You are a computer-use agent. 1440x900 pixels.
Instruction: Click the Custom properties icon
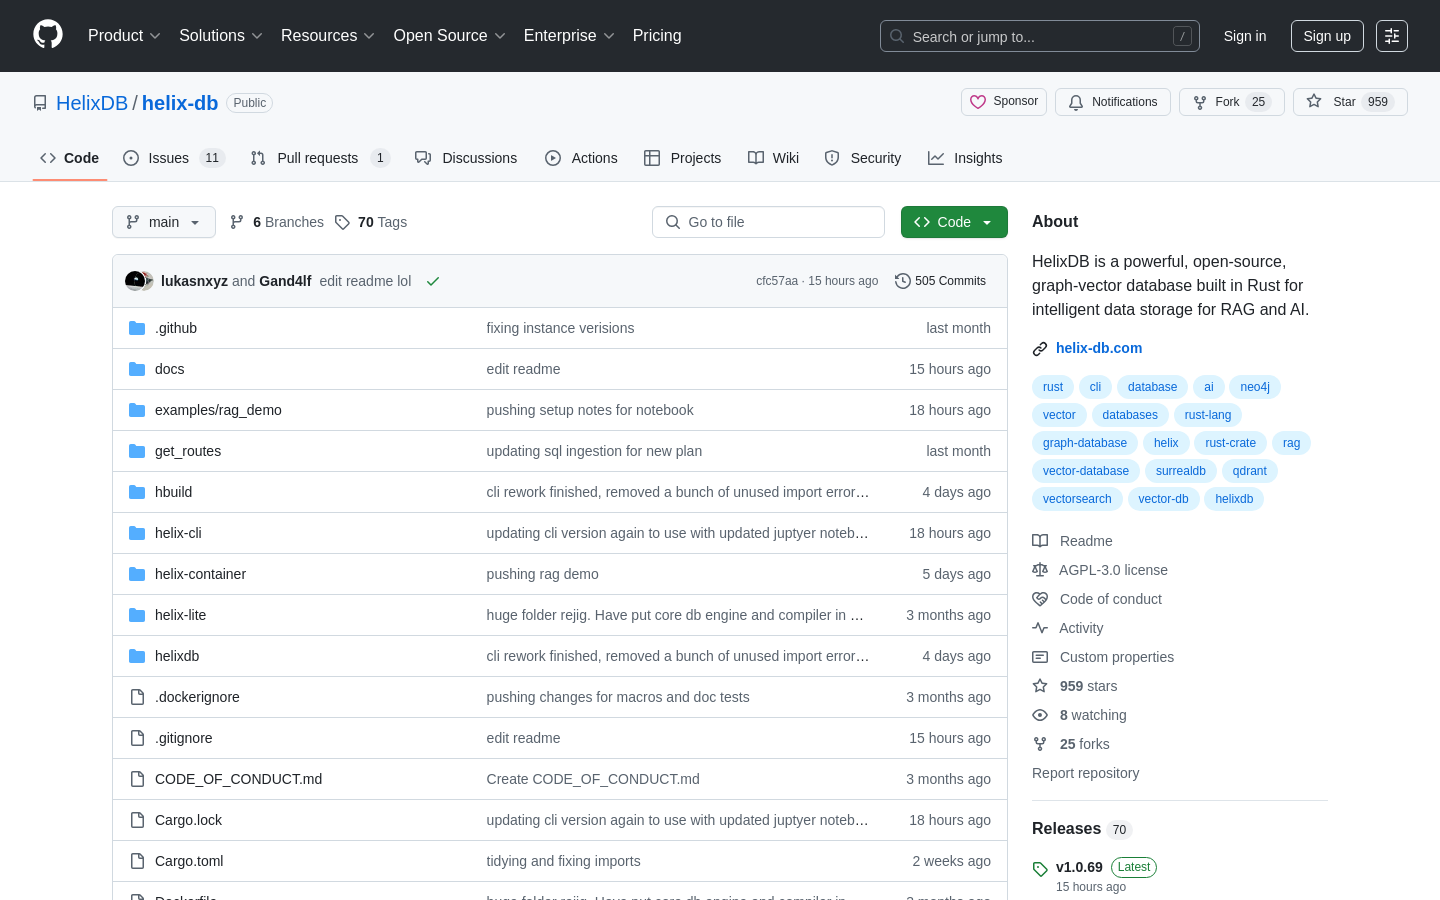1040,657
